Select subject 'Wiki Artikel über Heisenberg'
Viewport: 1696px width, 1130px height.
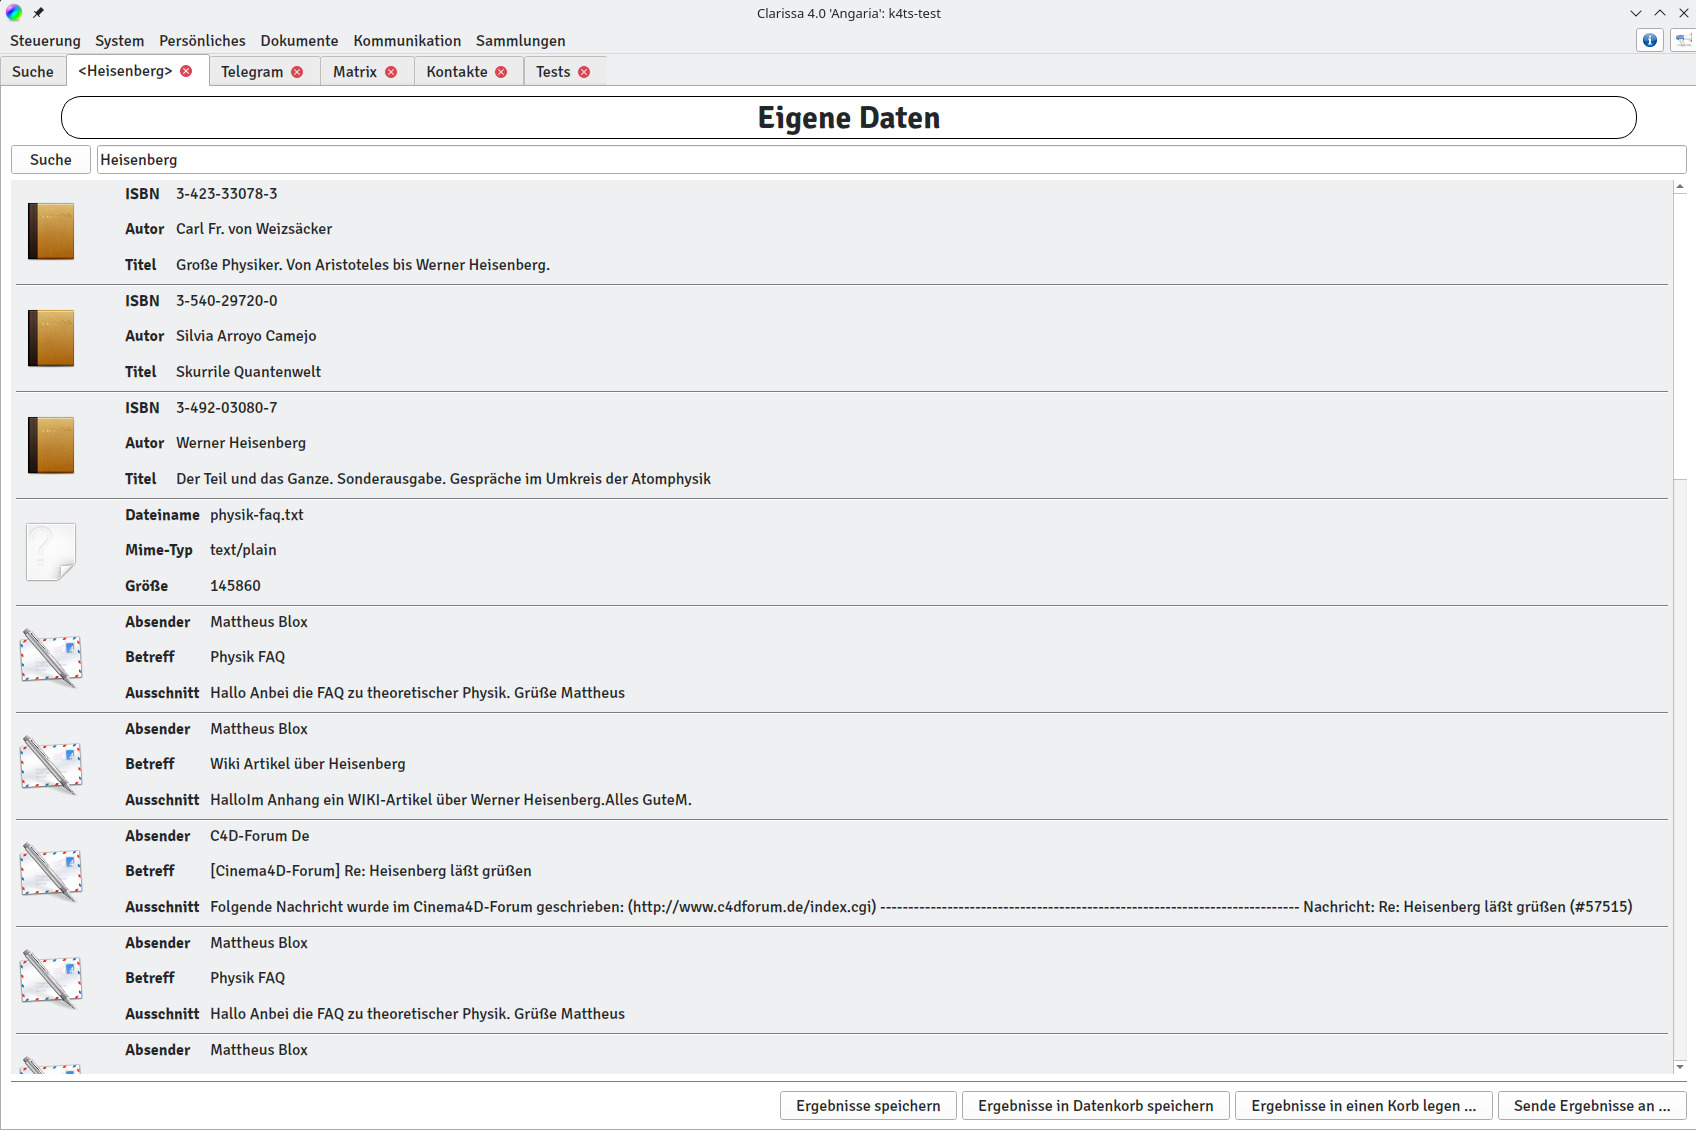tap(308, 764)
